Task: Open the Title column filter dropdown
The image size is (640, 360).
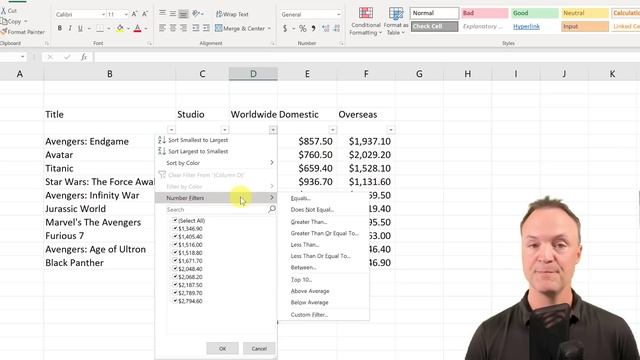Action: 171,129
